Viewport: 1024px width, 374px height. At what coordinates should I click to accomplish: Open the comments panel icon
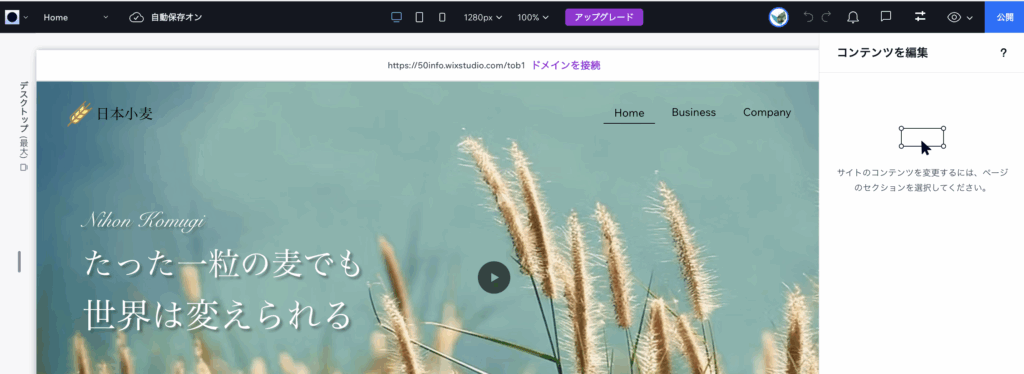886,17
